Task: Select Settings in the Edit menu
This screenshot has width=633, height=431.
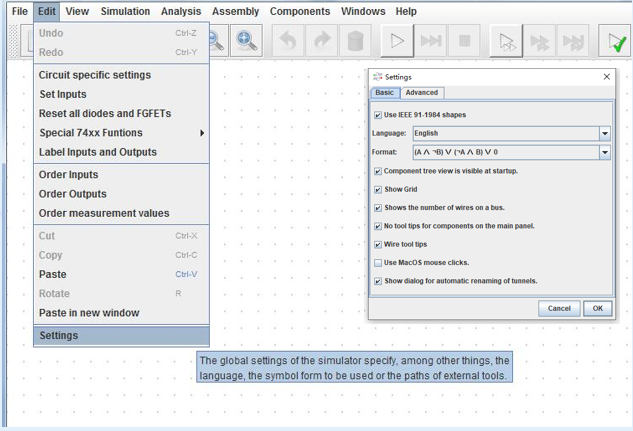Action: [x=121, y=336]
